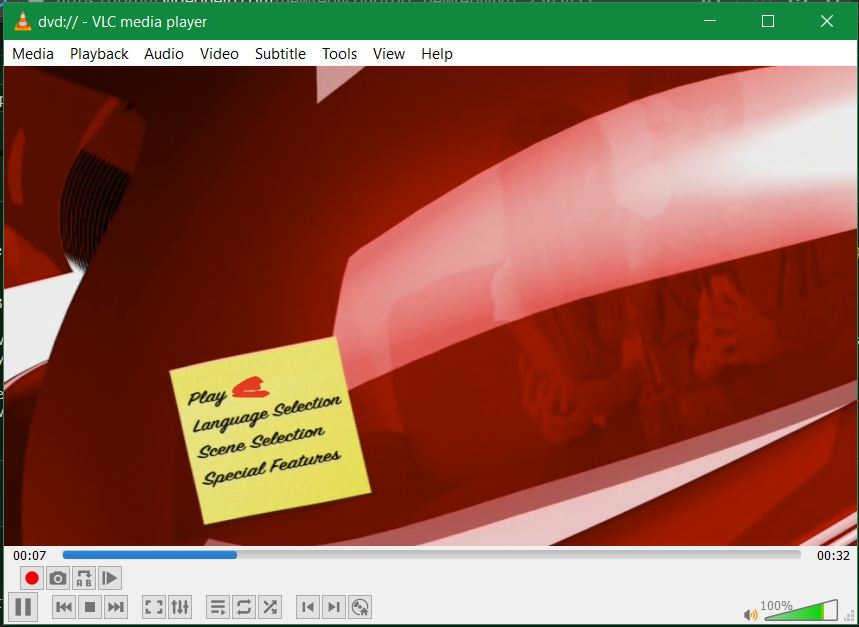The image size is (859, 627).
Task: Go to next DVD chapter
Action: point(334,607)
